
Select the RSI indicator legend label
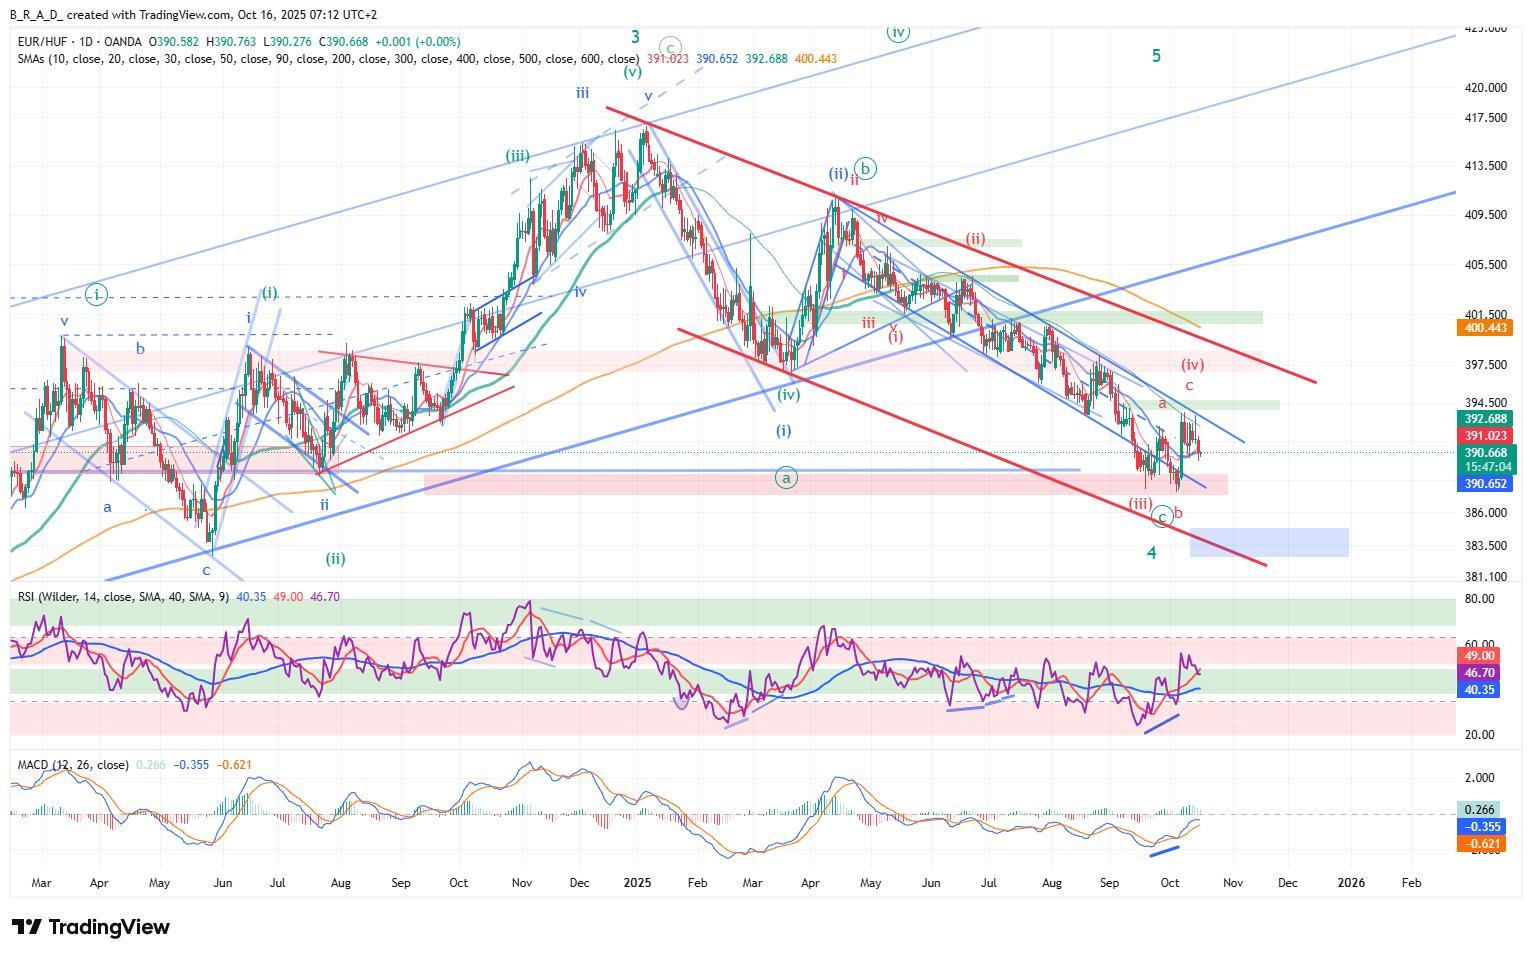pyautogui.click(x=122, y=597)
